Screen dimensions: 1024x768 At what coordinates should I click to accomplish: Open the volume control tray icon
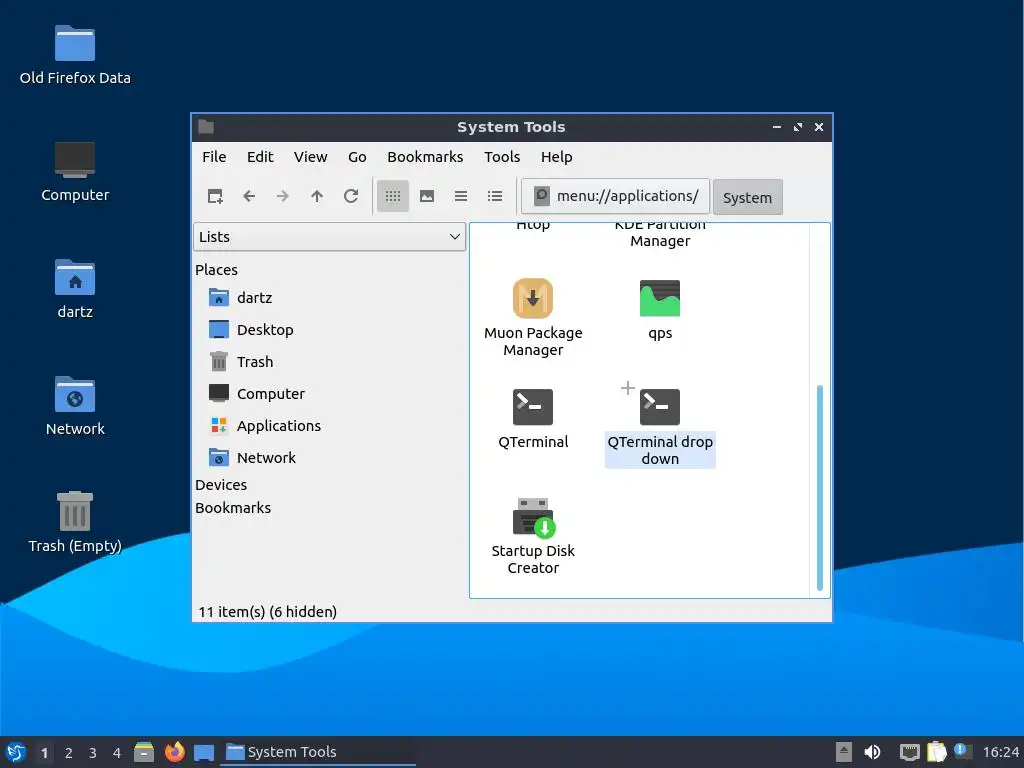(x=872, y=752)
